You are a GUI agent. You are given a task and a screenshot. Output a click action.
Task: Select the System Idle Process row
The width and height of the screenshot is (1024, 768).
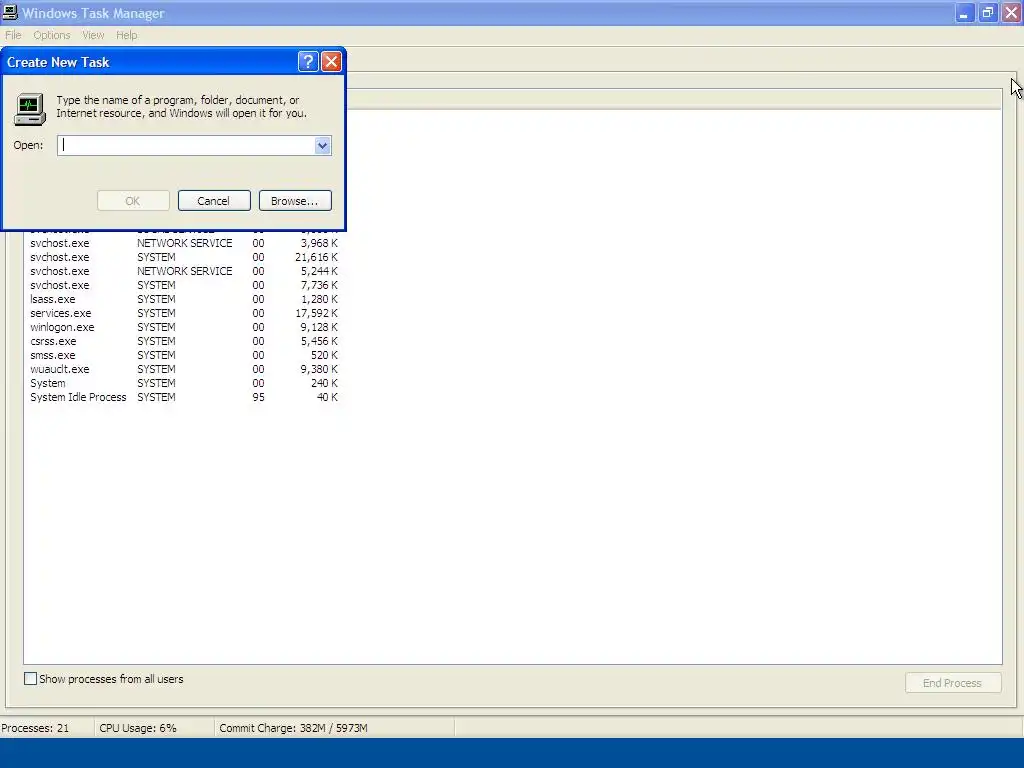(x=184, y=397)
